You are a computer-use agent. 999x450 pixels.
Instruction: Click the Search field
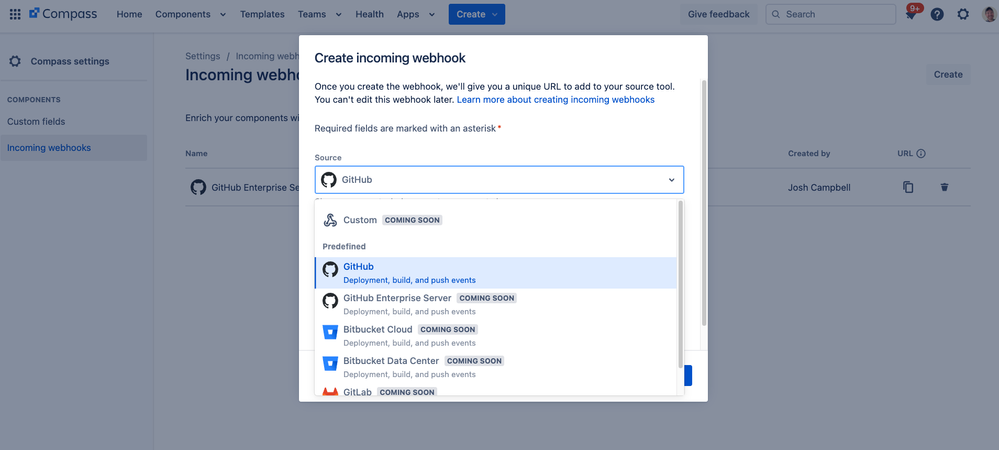[831, 14]
